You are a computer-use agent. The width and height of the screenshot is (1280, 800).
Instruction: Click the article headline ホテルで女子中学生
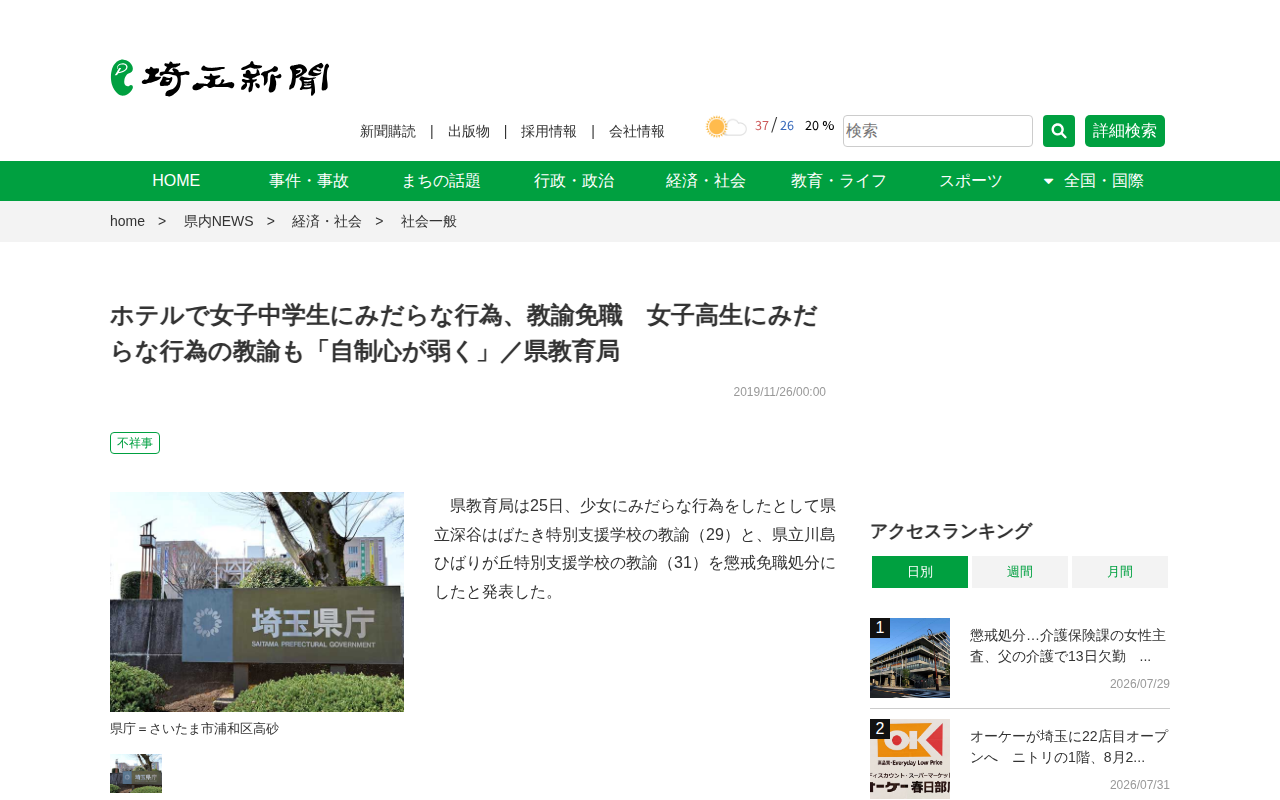[465, 334]
